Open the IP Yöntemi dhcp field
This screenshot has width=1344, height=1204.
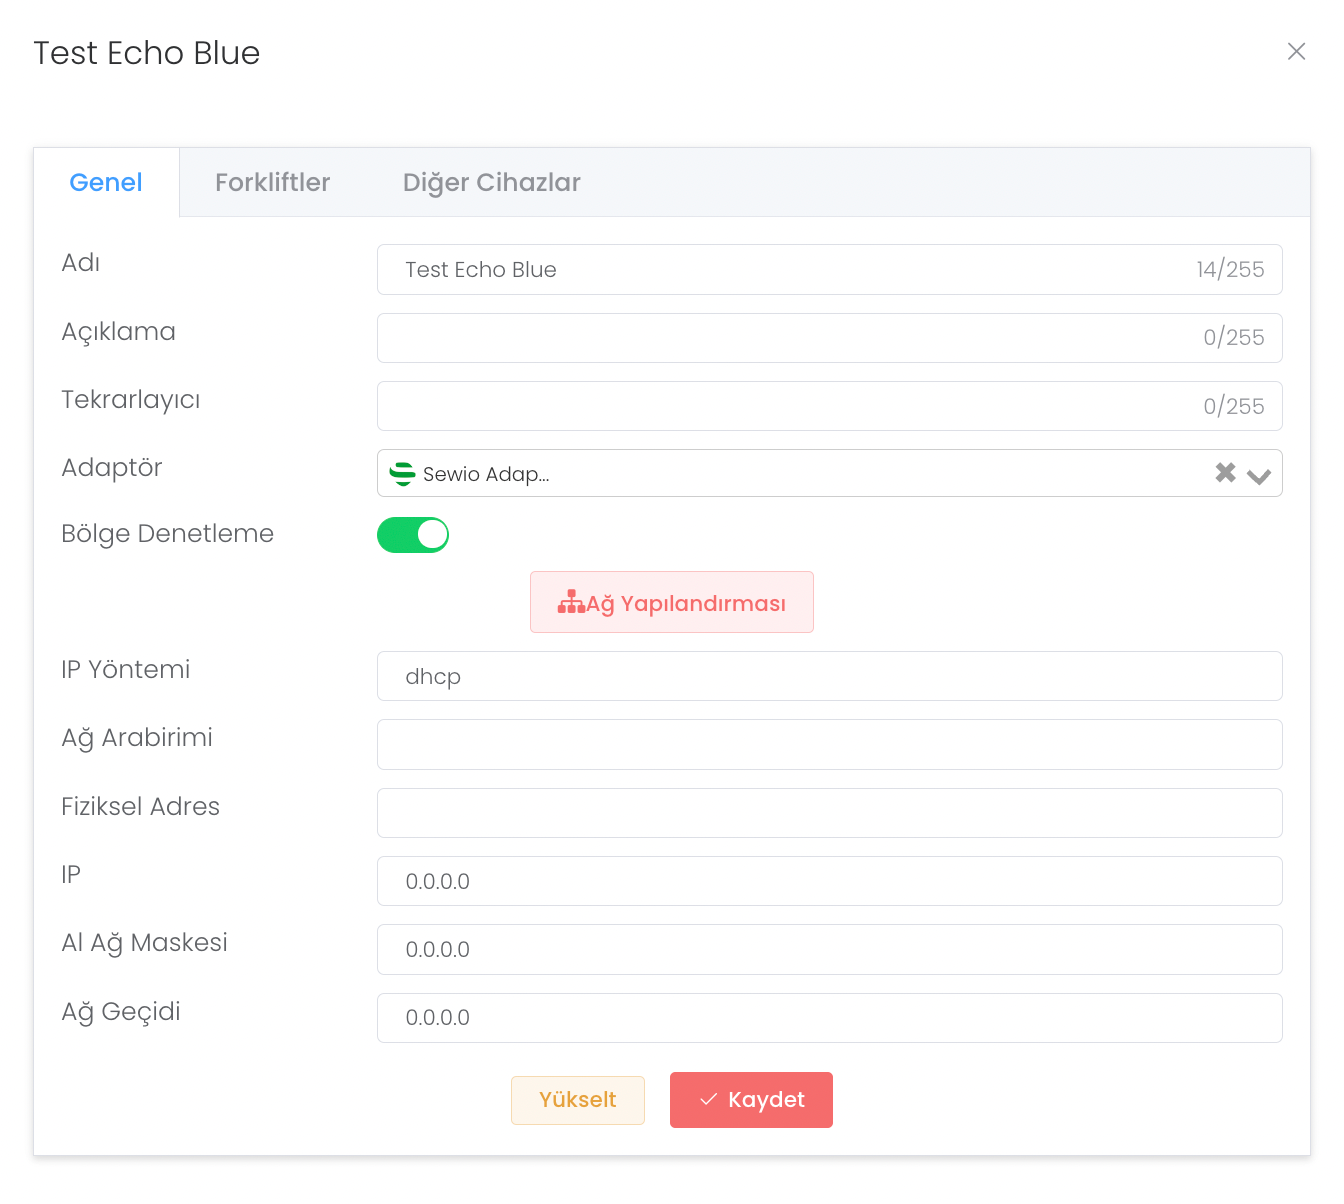point(829,676)
